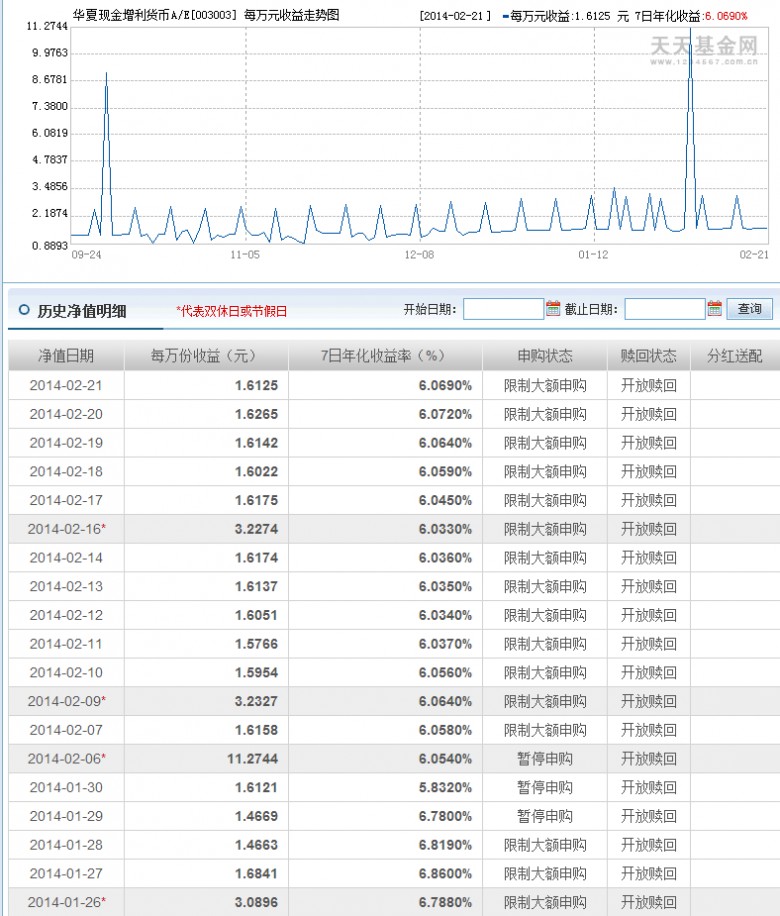Click the date cell 2014-02-19

click(x=66, y=443)
